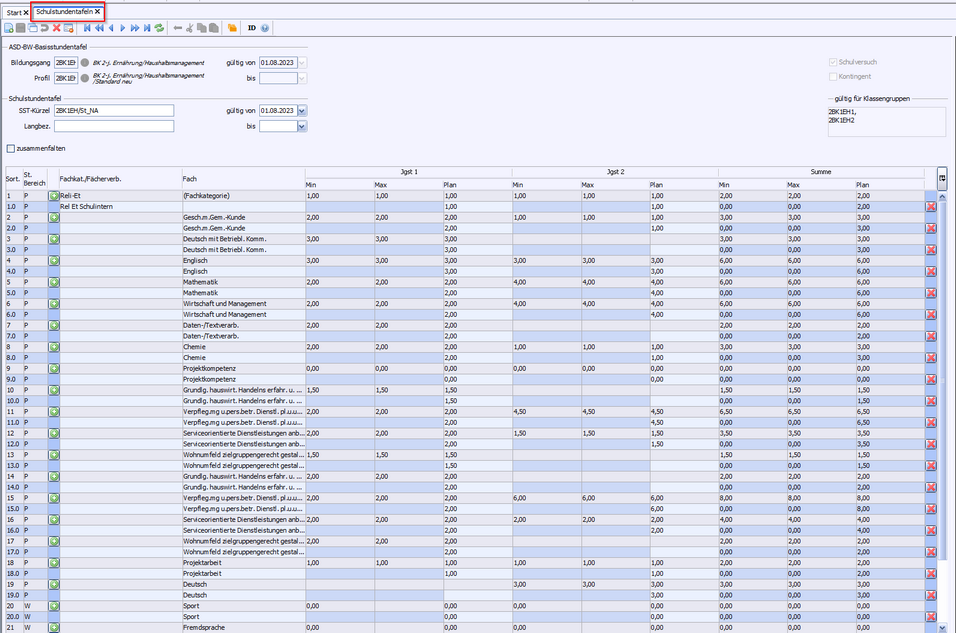Viewport: 956px width, 633px height.
Task: Open Schulstundentafel gültig von date dropdown
Action: [302, 111]
